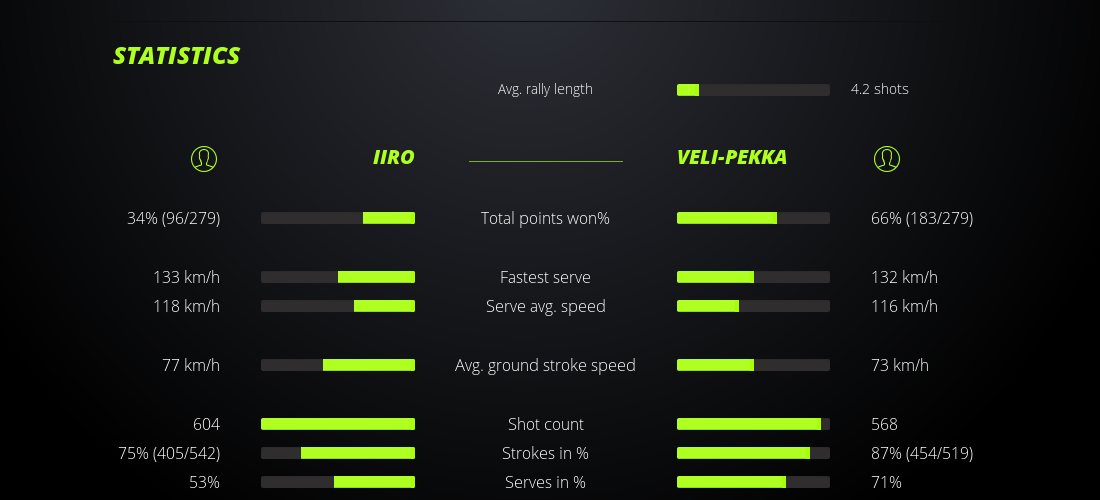Click Iiro's fastest serve bar
Viewport: 1100px width, 500px height.
[338, 277]
